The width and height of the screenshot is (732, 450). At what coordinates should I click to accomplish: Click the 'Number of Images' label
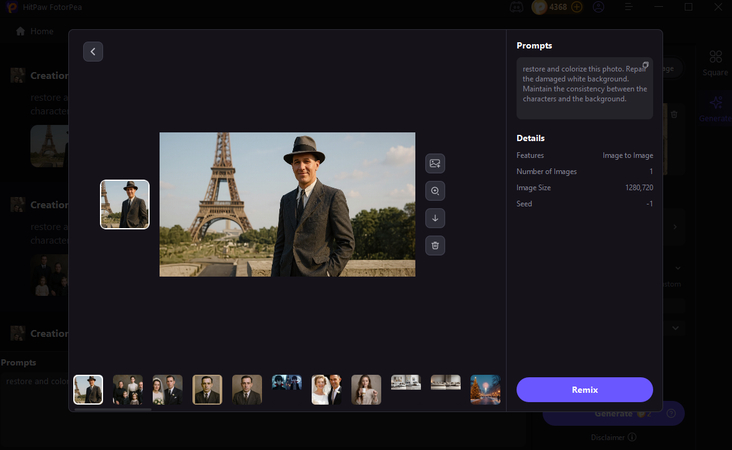546,172
